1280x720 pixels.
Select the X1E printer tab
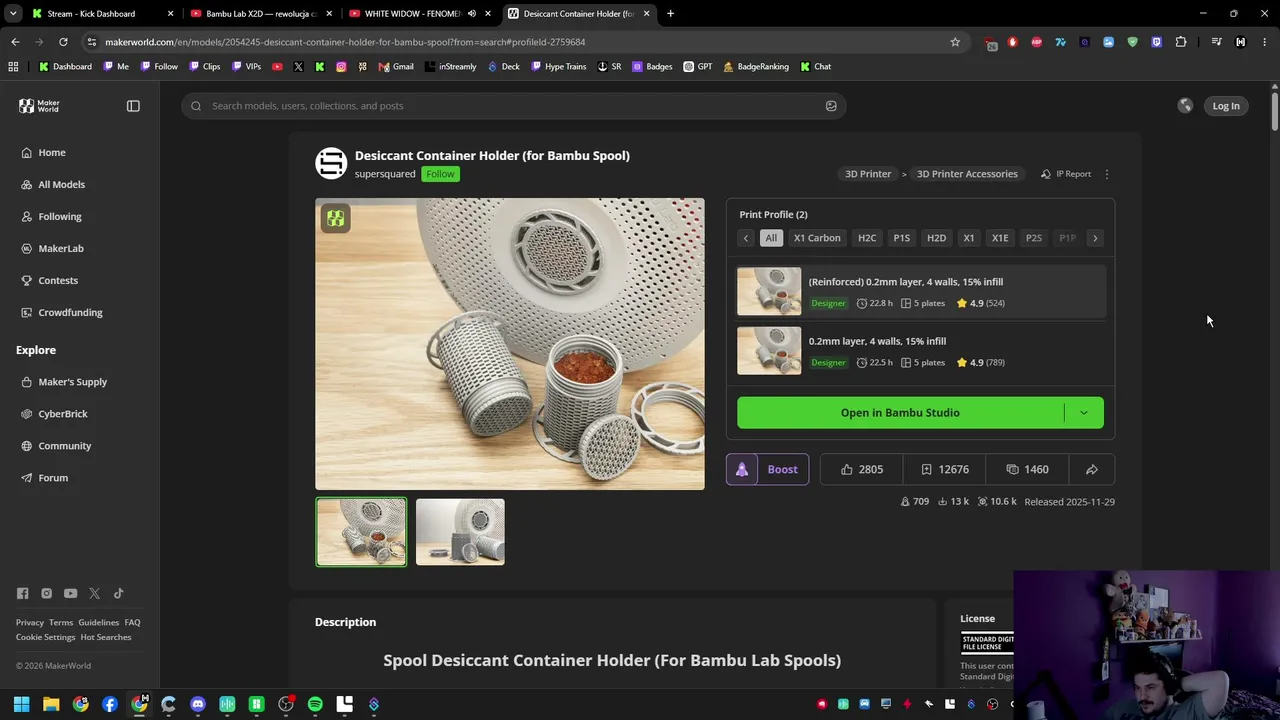click(x=1000, y=238)
